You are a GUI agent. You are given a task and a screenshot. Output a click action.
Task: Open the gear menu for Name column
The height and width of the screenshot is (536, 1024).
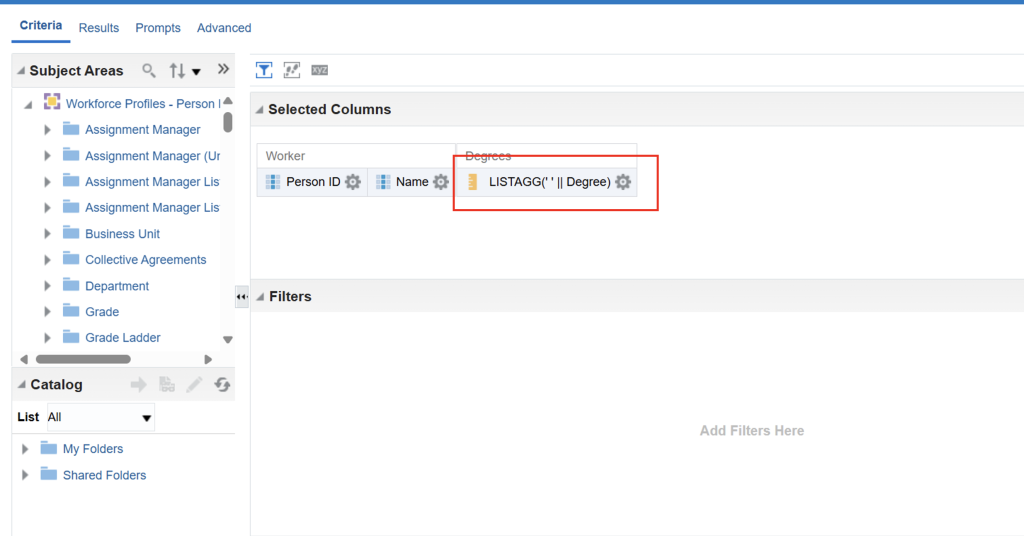441,182
